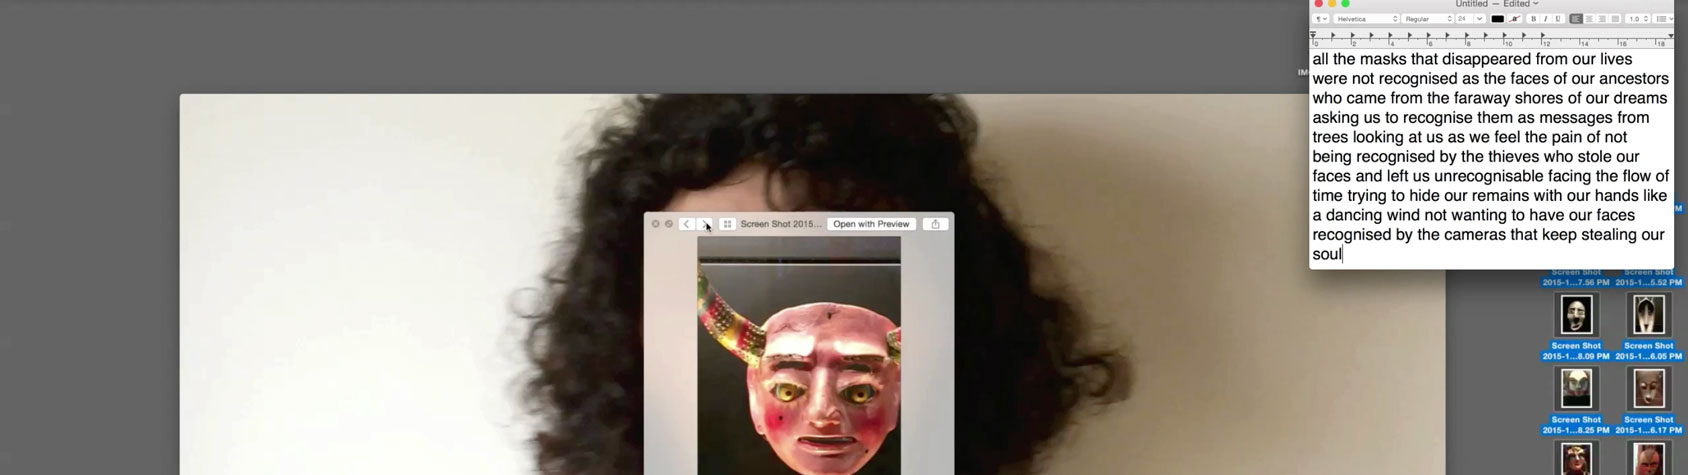Click the Open with Preview button

pos(871,224)
